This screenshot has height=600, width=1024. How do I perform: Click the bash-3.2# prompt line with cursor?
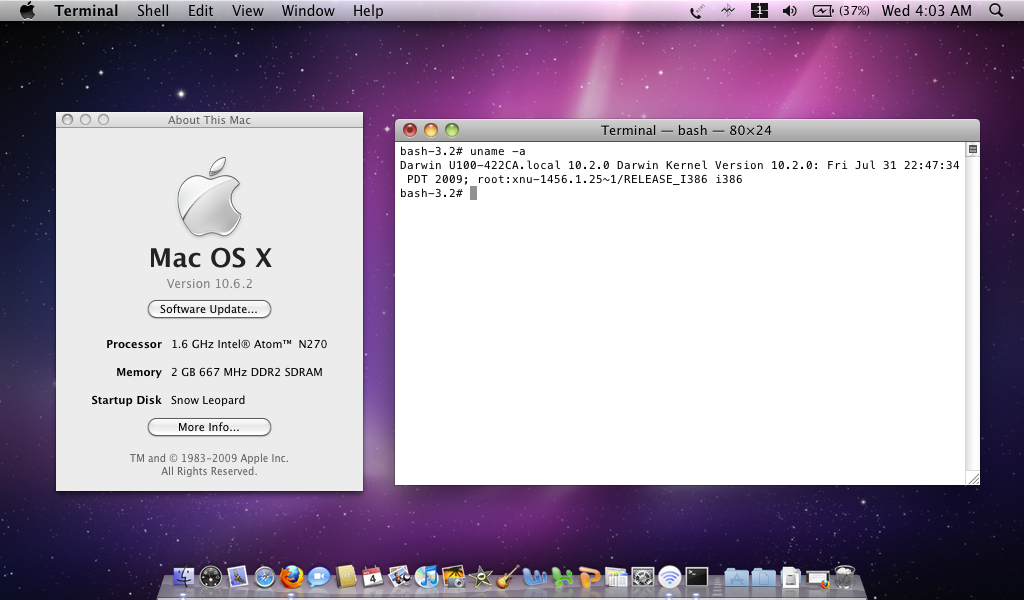click(438, 193)
